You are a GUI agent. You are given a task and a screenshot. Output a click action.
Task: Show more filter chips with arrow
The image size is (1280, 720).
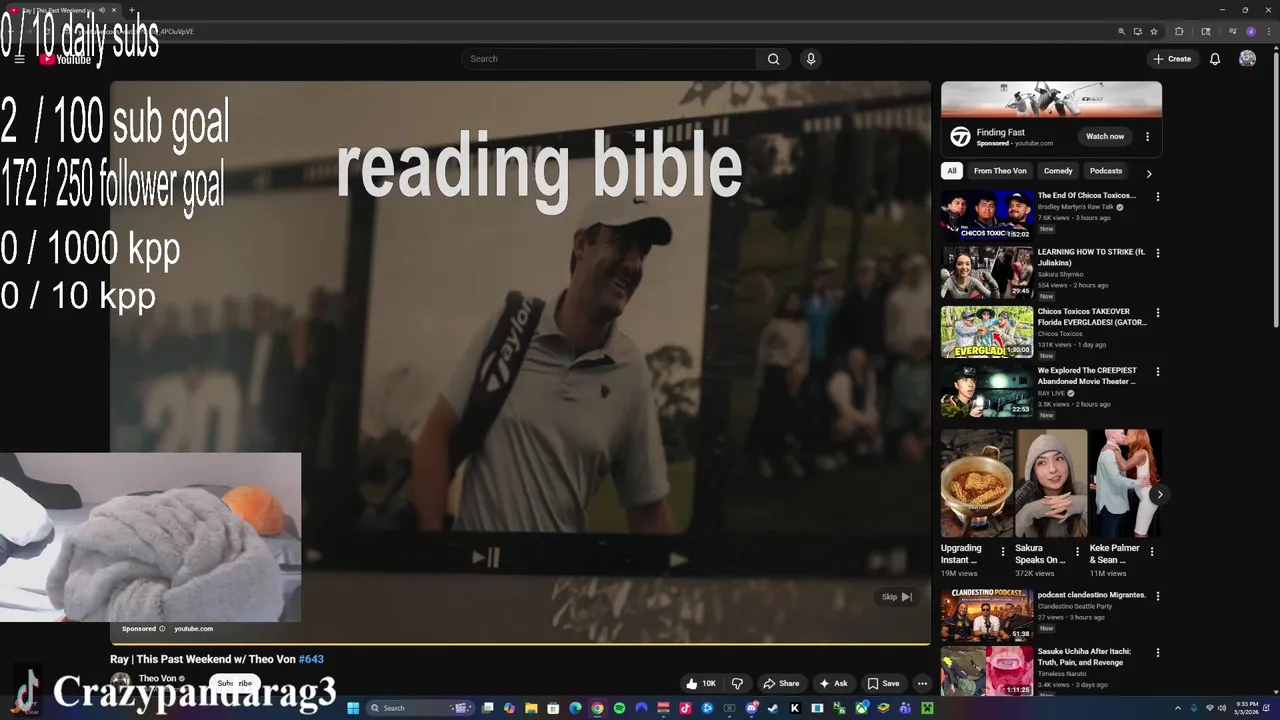tap(1148, 173)
